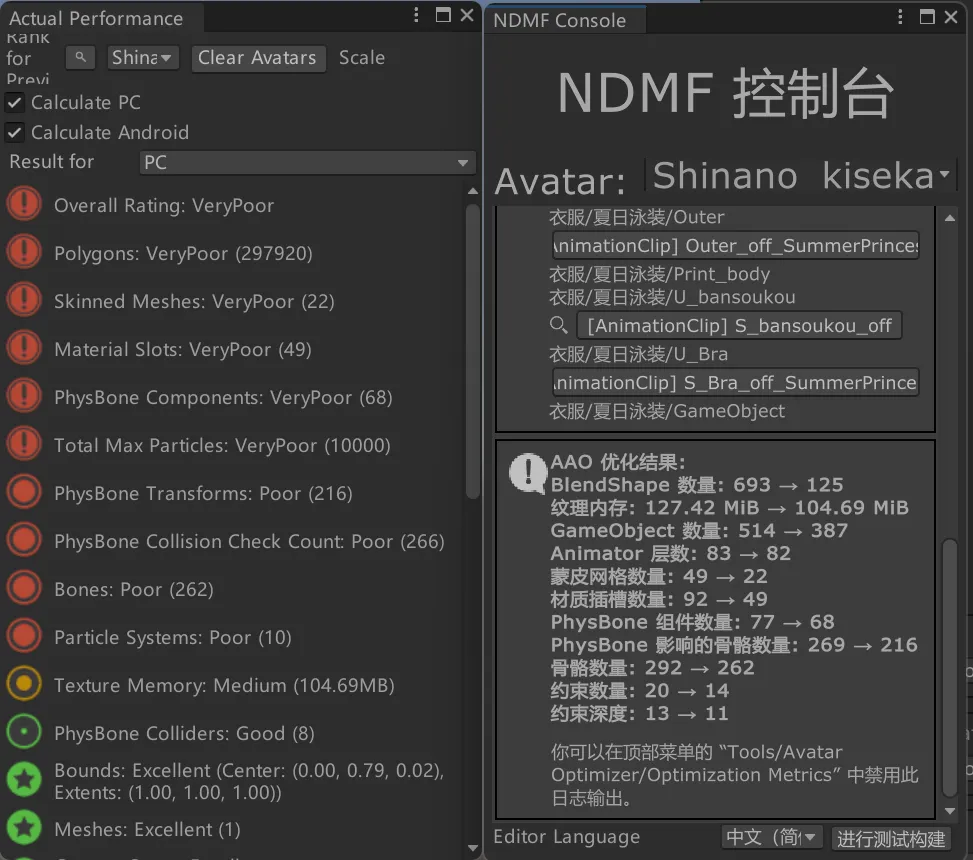Viewport: 973px width, 860px height.
Task: Click the Bones: Poor (262) text
Action: tap(133, 589)
